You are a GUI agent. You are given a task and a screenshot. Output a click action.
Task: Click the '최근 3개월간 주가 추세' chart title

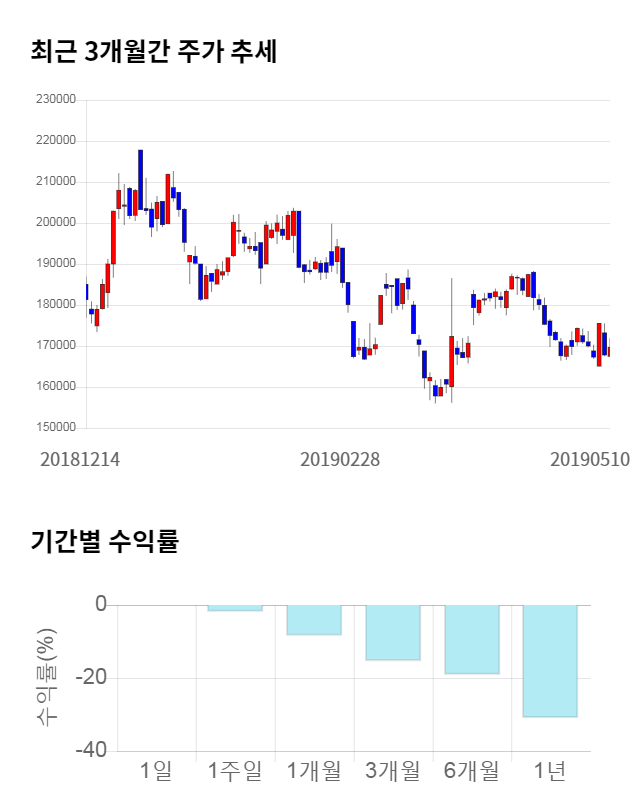click(x=153, y=52)
